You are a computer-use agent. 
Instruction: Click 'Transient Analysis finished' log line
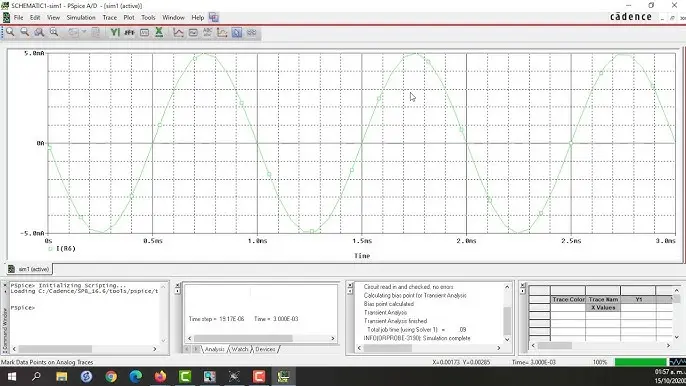click(x=396, y=321)
